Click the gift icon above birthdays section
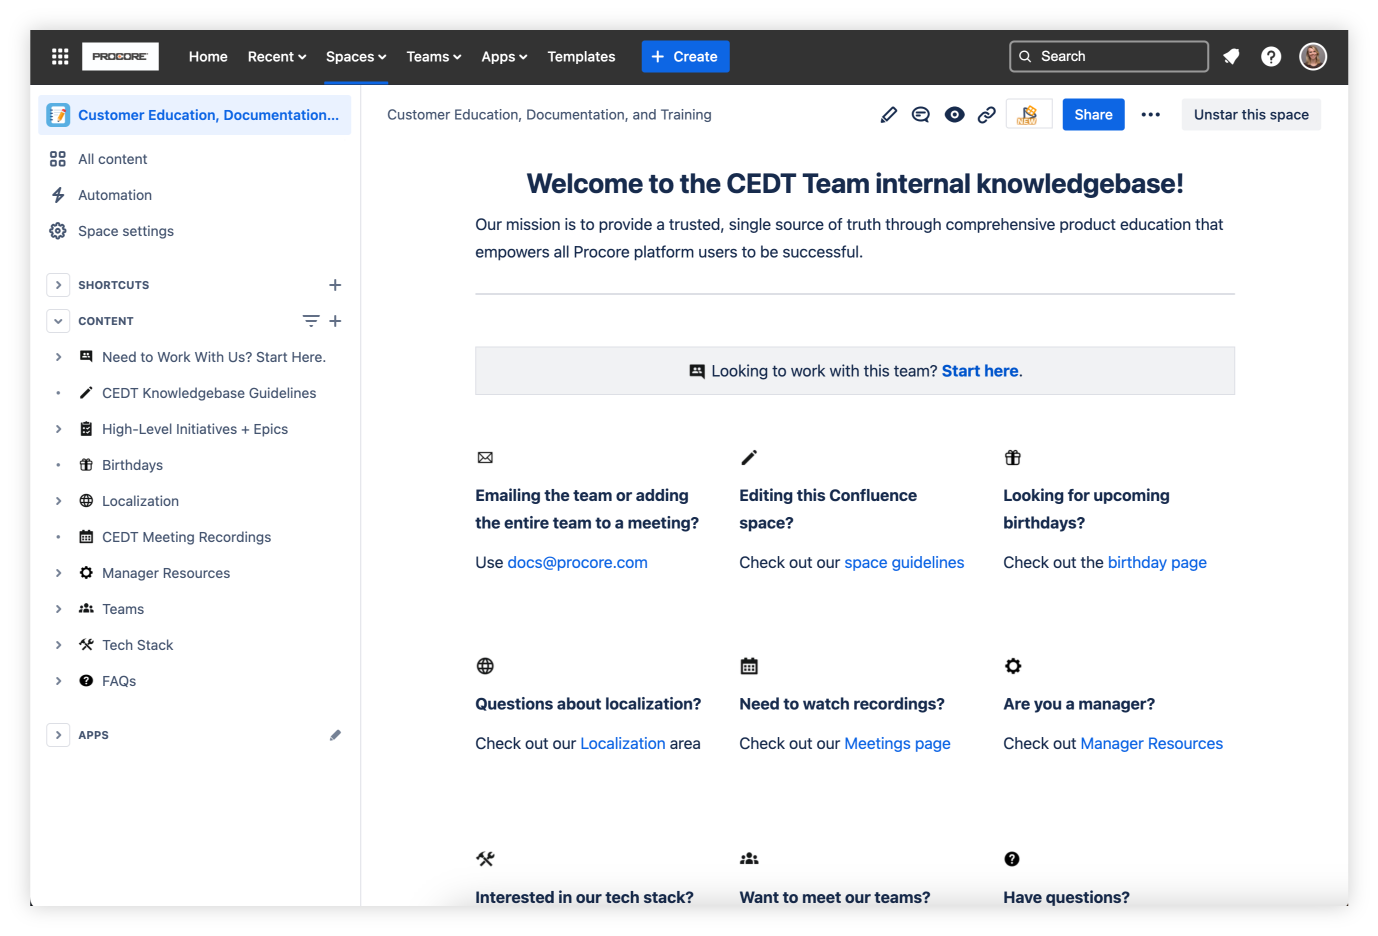This screenshot has width=1378, height=936. 1013,458
